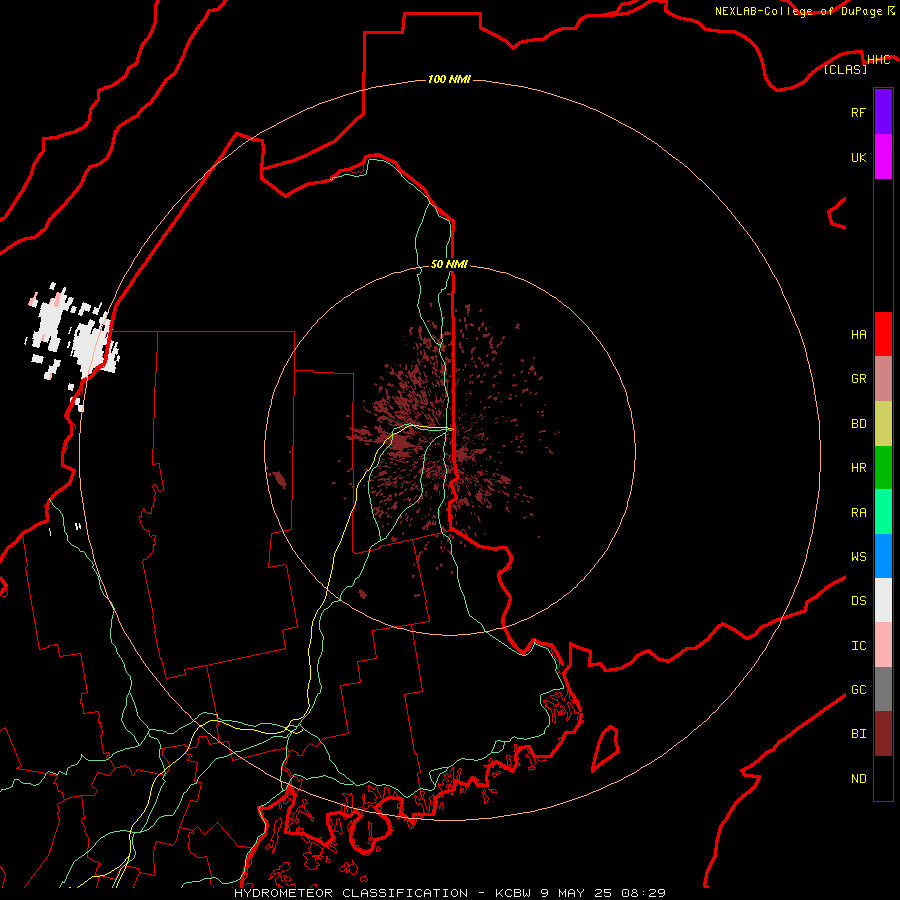The height and width of the screenshot is (900, 900).
Task: Click the 08:29 timestamp
Action: 642,893
